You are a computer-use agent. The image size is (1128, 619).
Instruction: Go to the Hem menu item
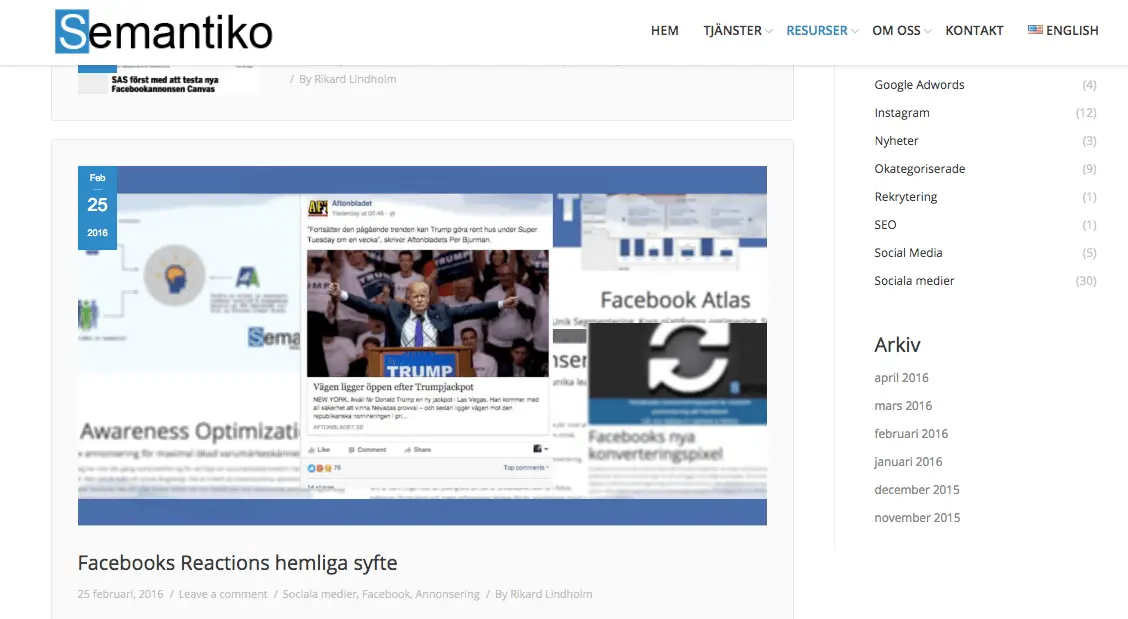pos(664,31)
